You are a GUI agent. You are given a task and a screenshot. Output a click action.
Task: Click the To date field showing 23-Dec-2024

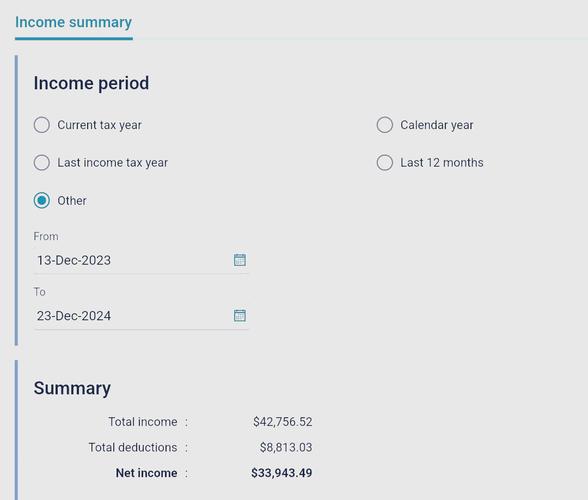pyautogui.click(x=141, y=316)
